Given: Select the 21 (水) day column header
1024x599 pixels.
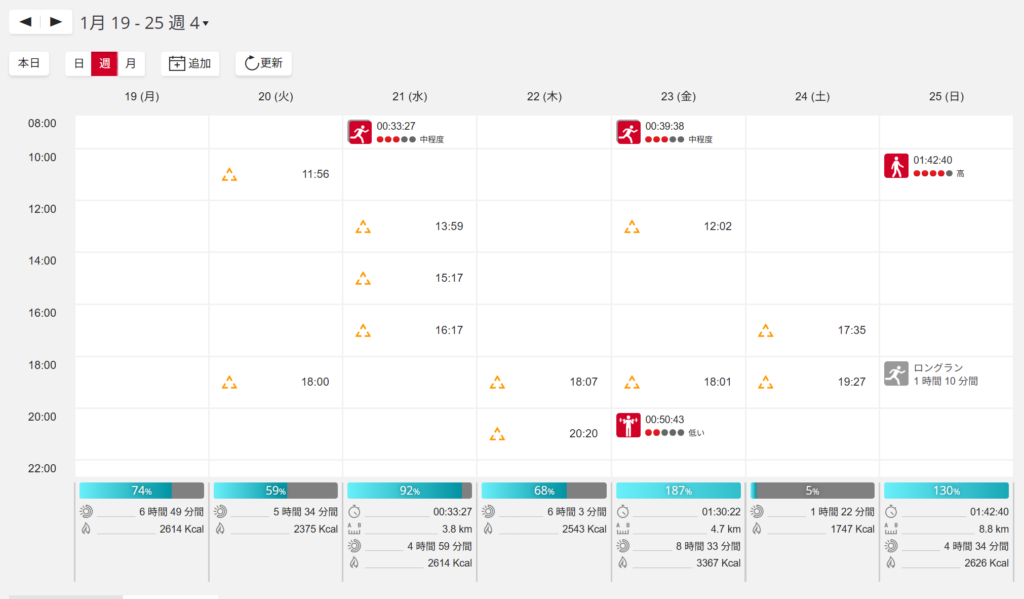Looking at the screenshot, I should pos(410,97).
